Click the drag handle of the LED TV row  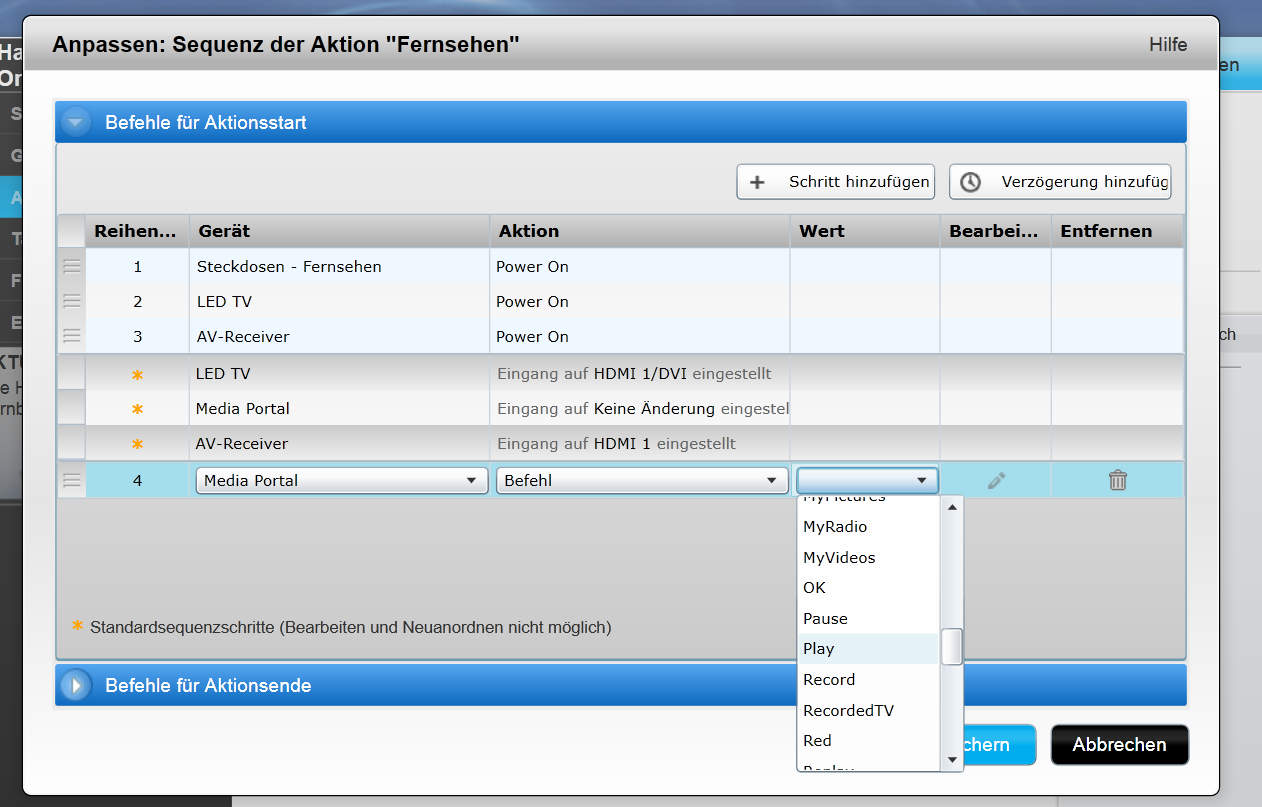click(72, 302)
